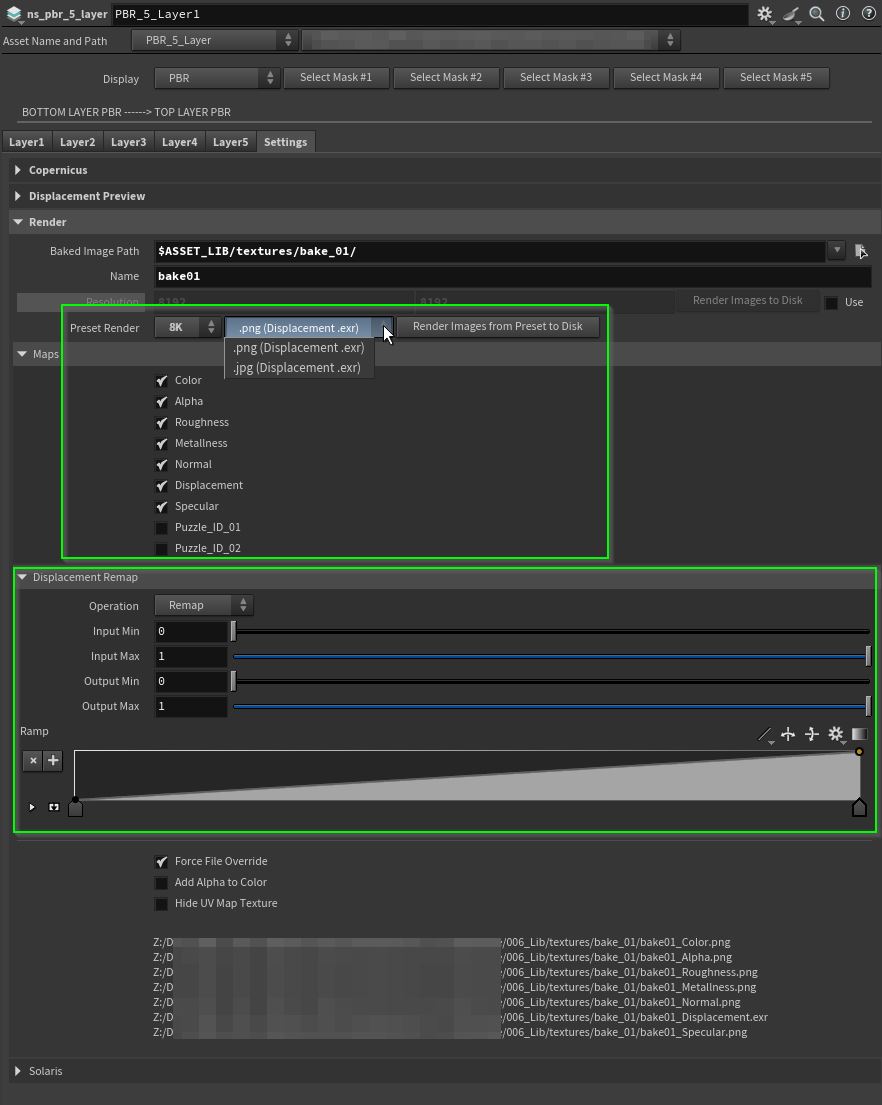Enable Add Alpha to Color checkbox
The width and height of the screenshot is (882, 1105).
162,882
